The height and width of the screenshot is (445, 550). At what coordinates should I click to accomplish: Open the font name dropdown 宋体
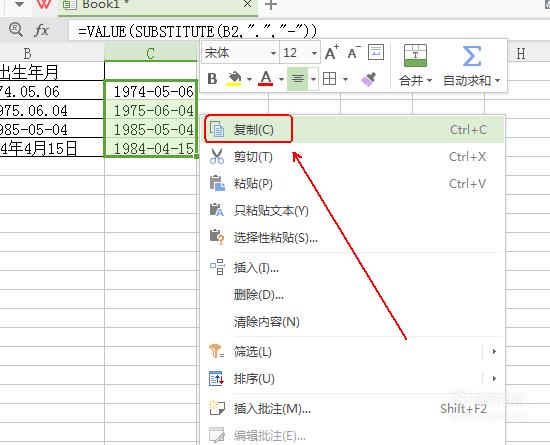point(273,53)
